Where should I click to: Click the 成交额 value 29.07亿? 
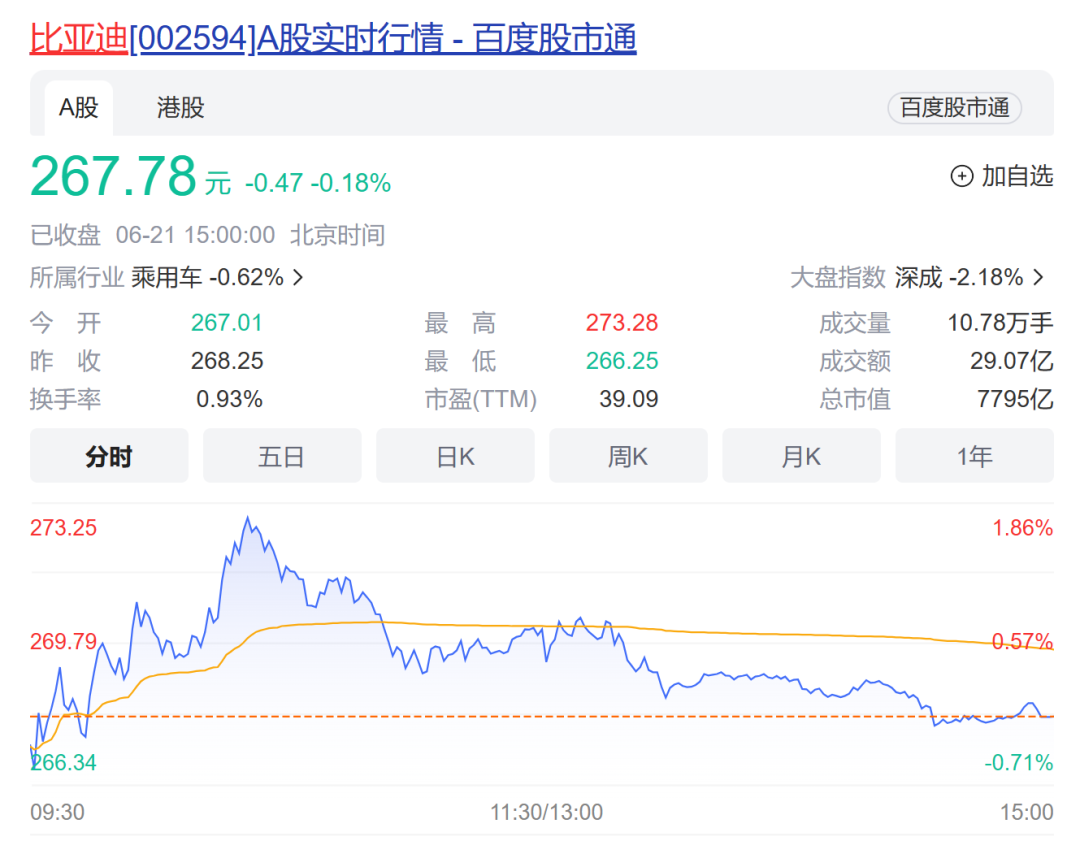click(1012, 361)
